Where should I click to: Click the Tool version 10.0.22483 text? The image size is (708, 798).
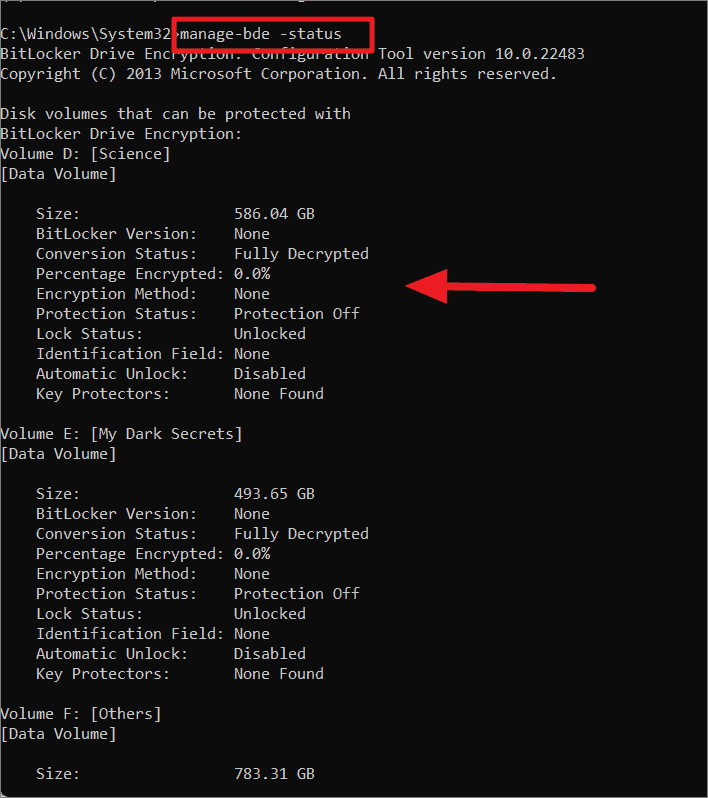point(482,54)
